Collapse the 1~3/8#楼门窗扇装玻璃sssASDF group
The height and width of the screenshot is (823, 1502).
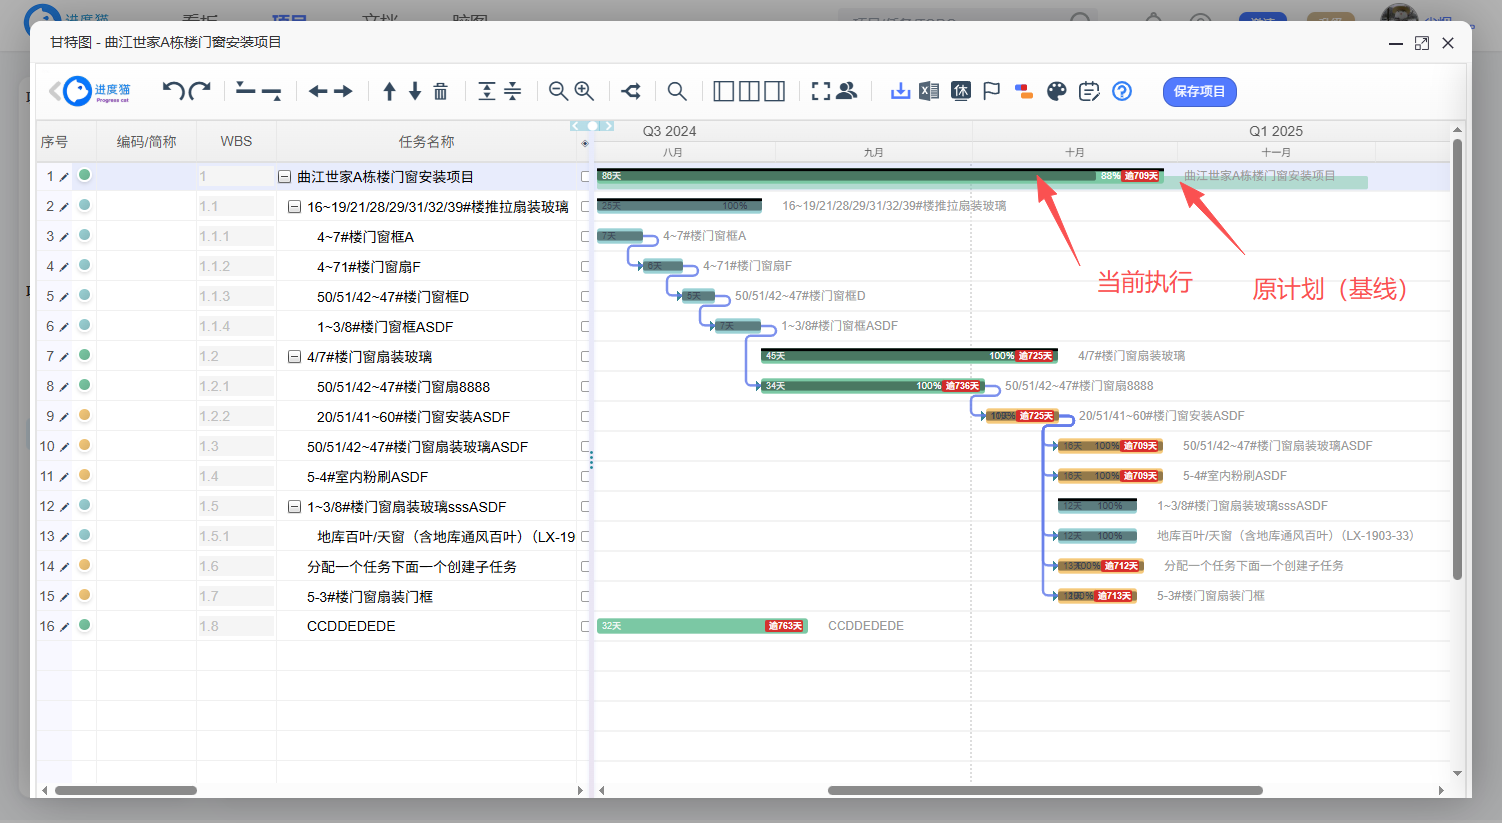coord(294,507)
